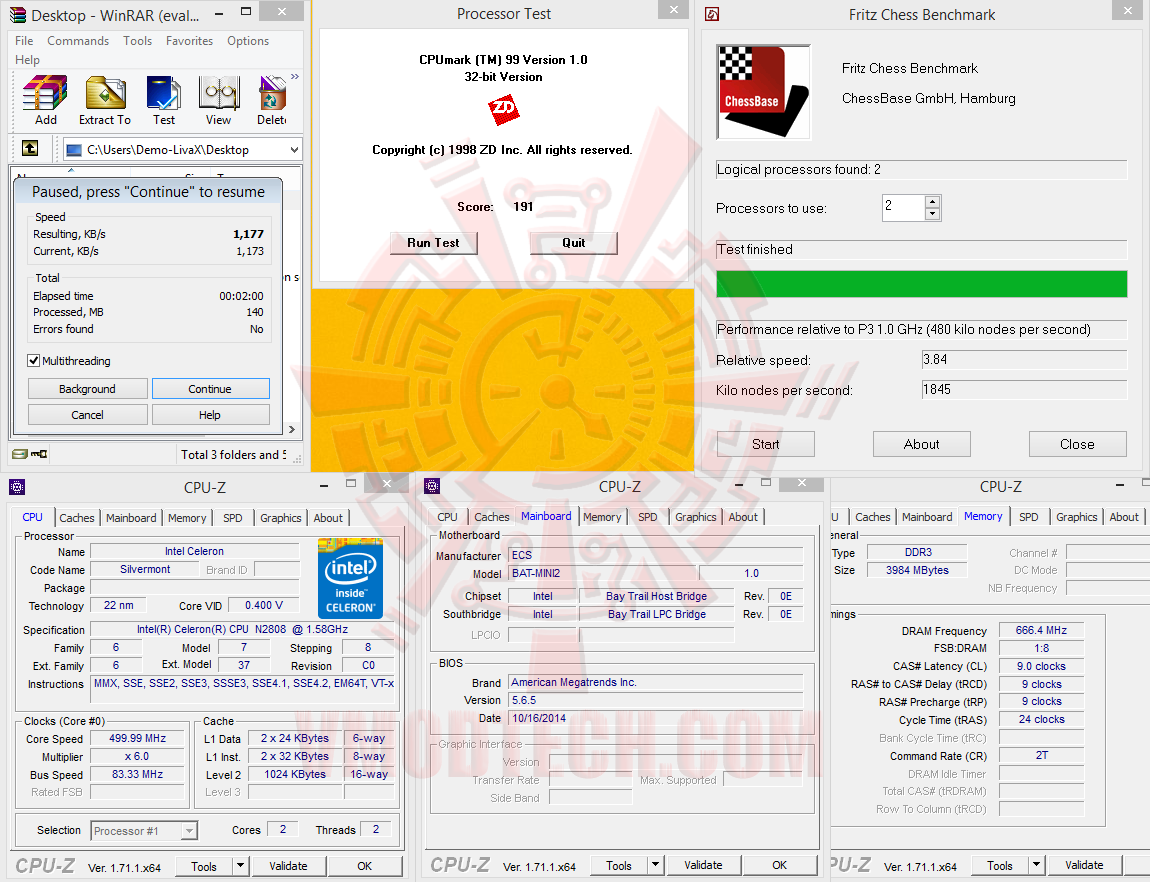
Task: Click Tools button in Memory CPU-Z window
Action: pyautogui.click(x=1000, y=865)
